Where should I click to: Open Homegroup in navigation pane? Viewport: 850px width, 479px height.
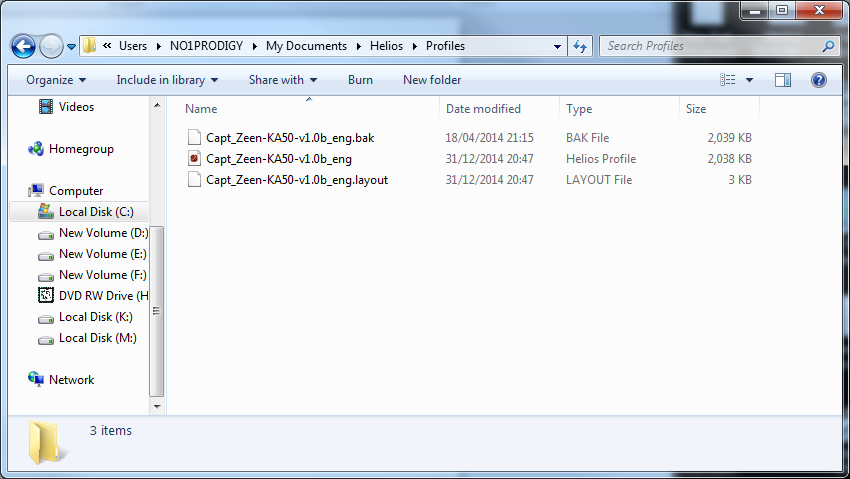click(81, 149)
